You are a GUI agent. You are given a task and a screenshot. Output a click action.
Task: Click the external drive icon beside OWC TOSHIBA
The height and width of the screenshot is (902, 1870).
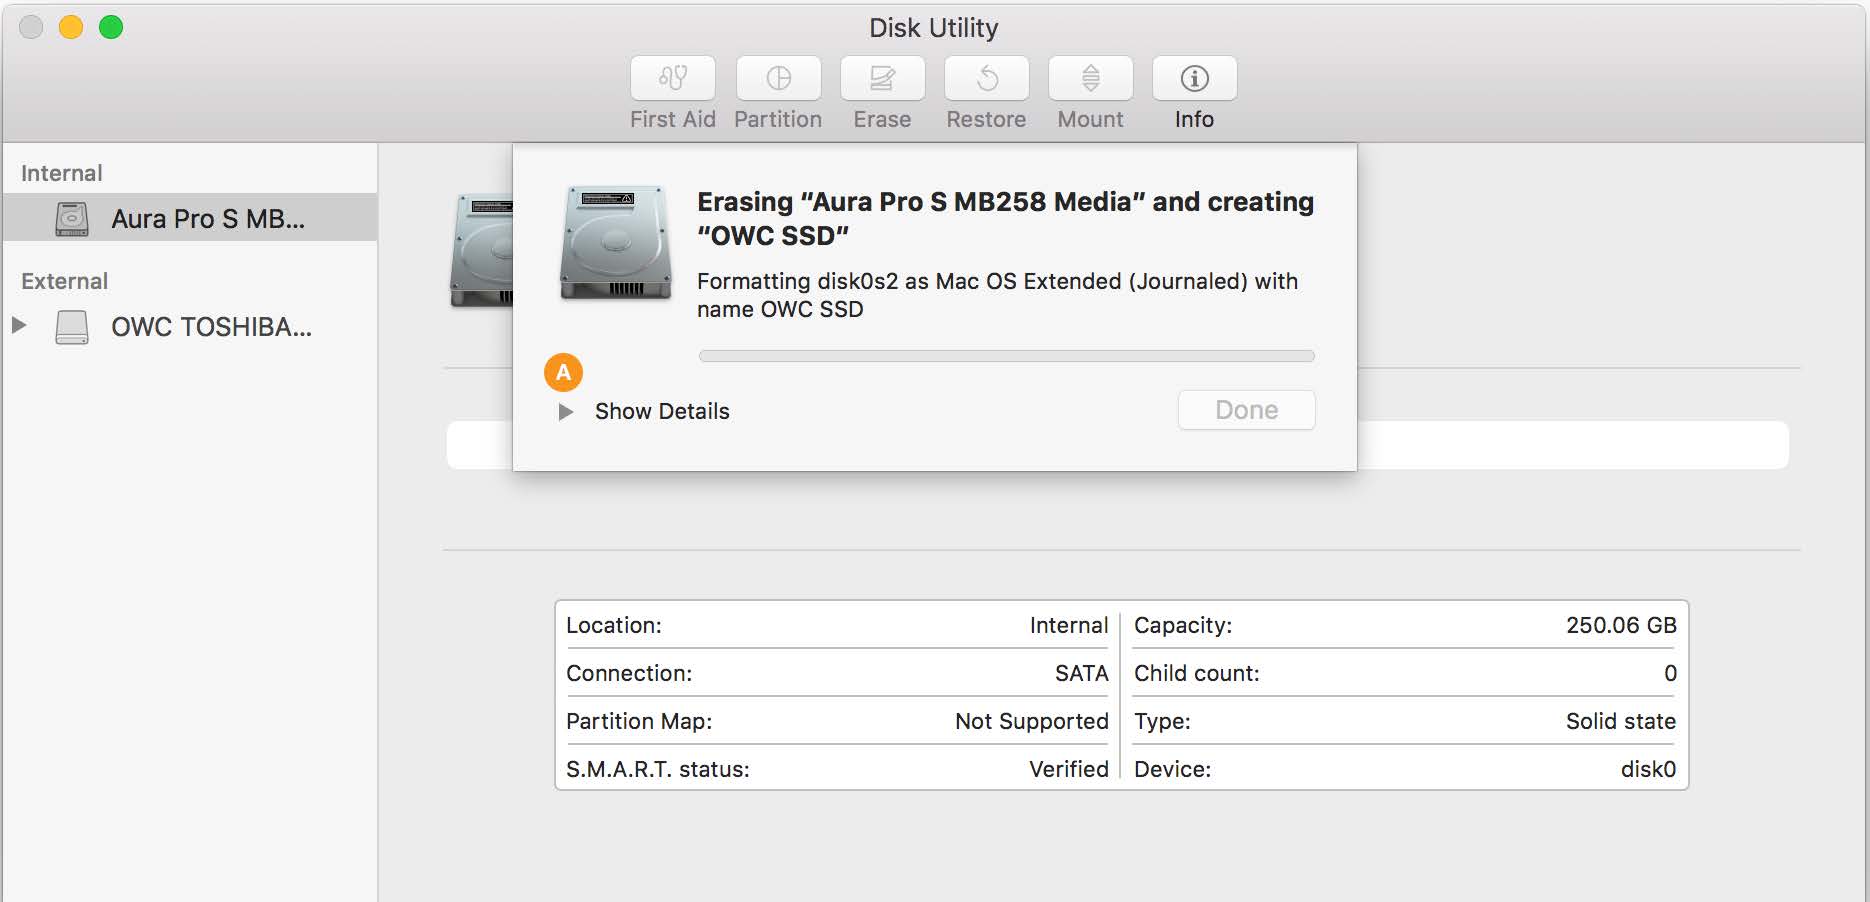click(x=72, y=327)
